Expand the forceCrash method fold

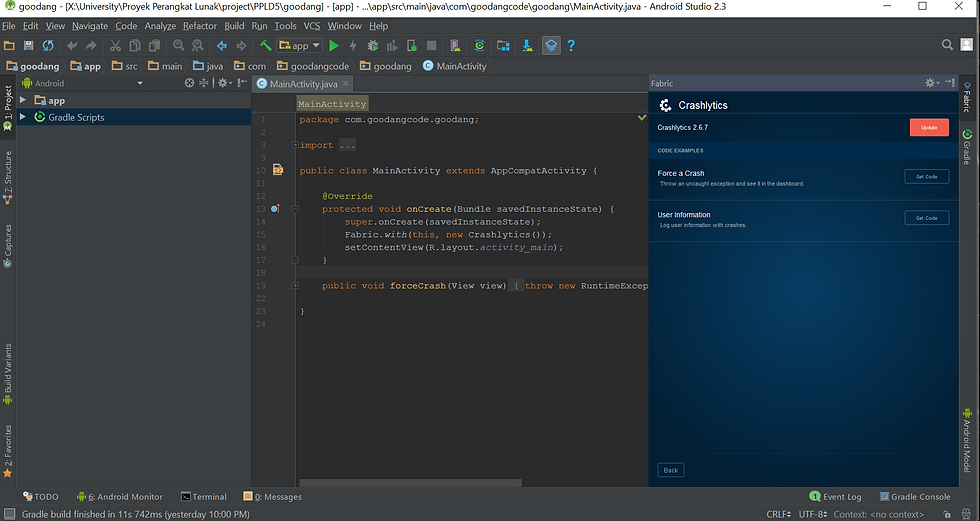(295, 285)
